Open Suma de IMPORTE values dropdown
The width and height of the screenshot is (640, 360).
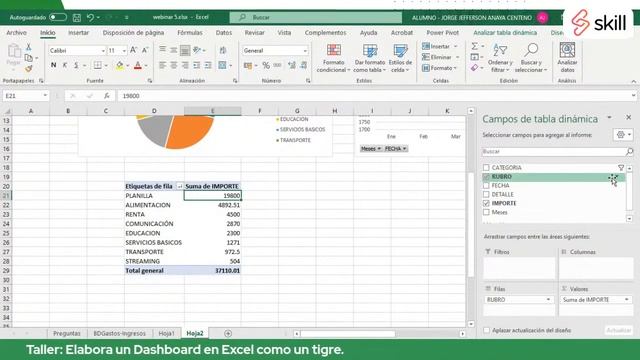(627, 300)
